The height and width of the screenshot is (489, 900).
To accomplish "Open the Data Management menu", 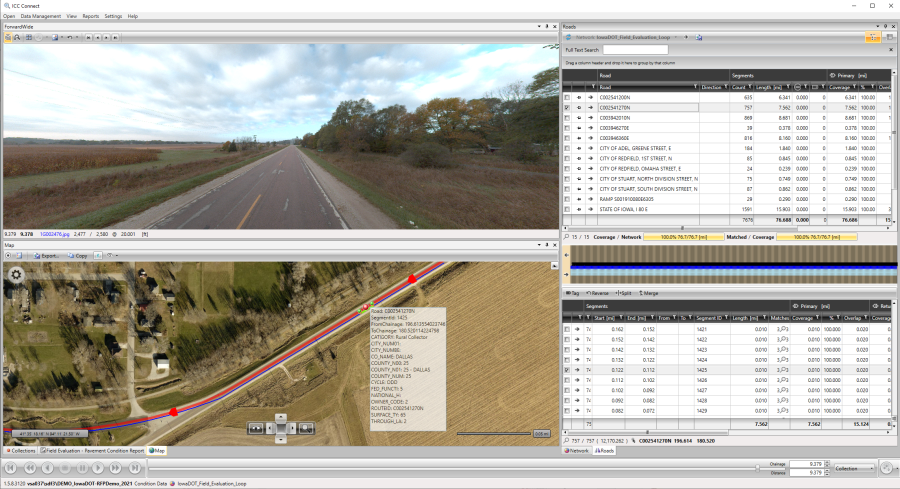I will pyautogui.click(x=40, y=16).
